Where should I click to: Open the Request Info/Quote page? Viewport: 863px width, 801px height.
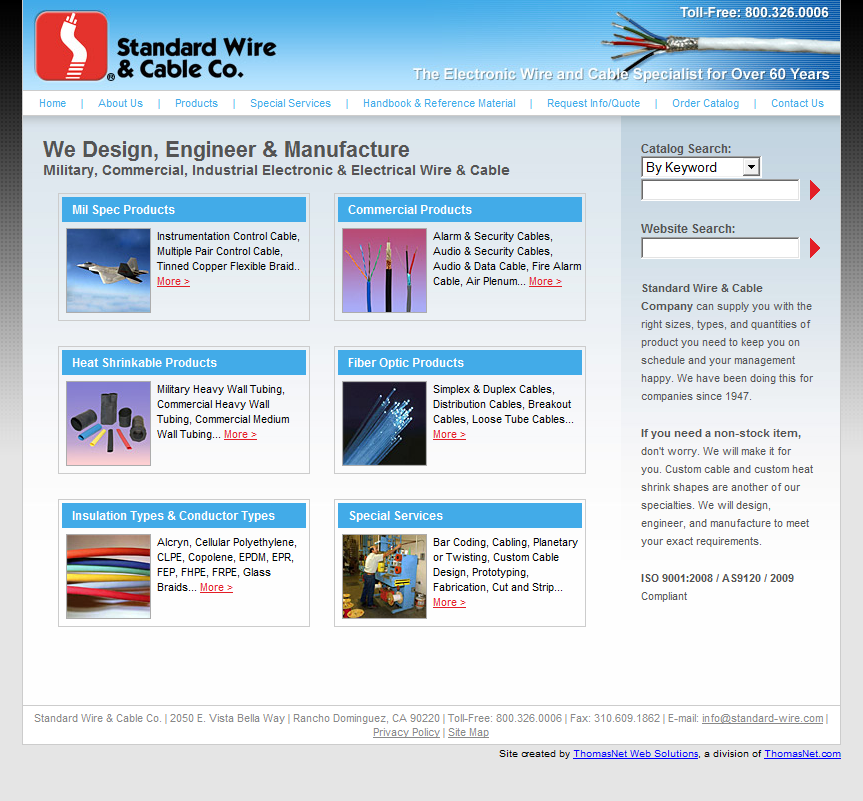(593, 103)
